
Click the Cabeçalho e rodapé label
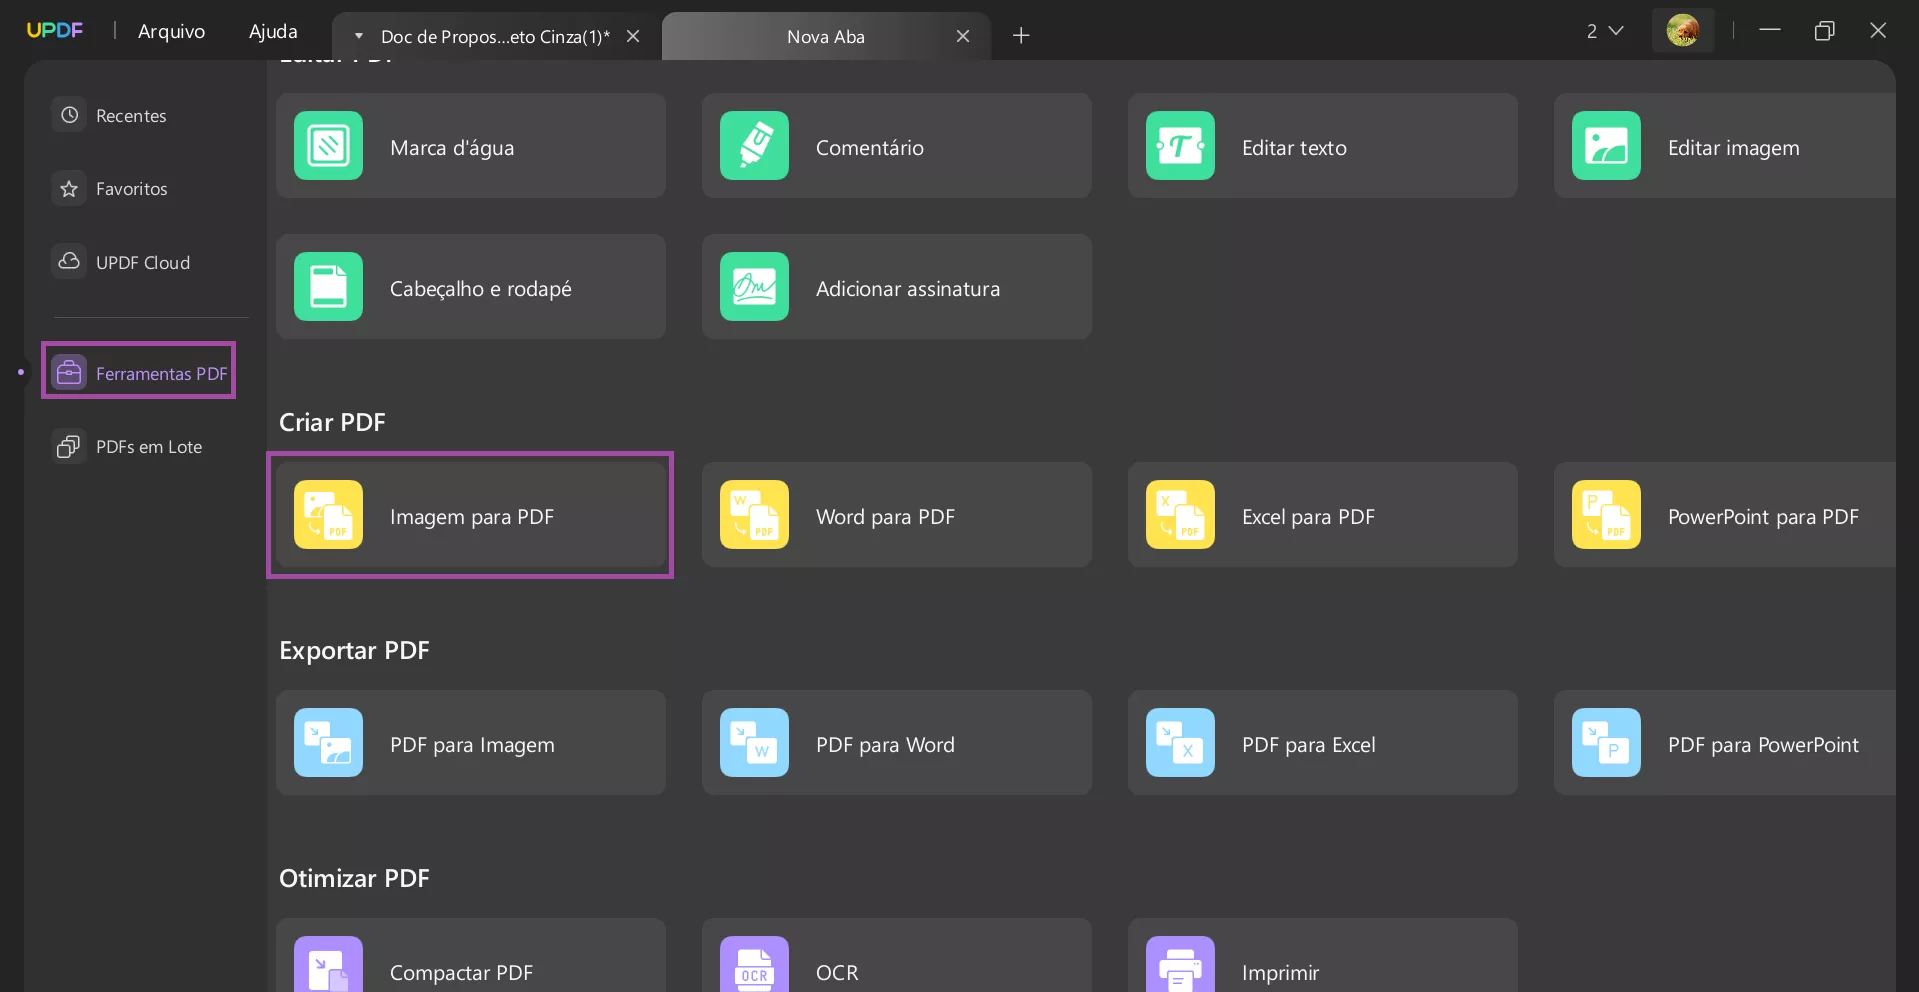pos(481,289)
